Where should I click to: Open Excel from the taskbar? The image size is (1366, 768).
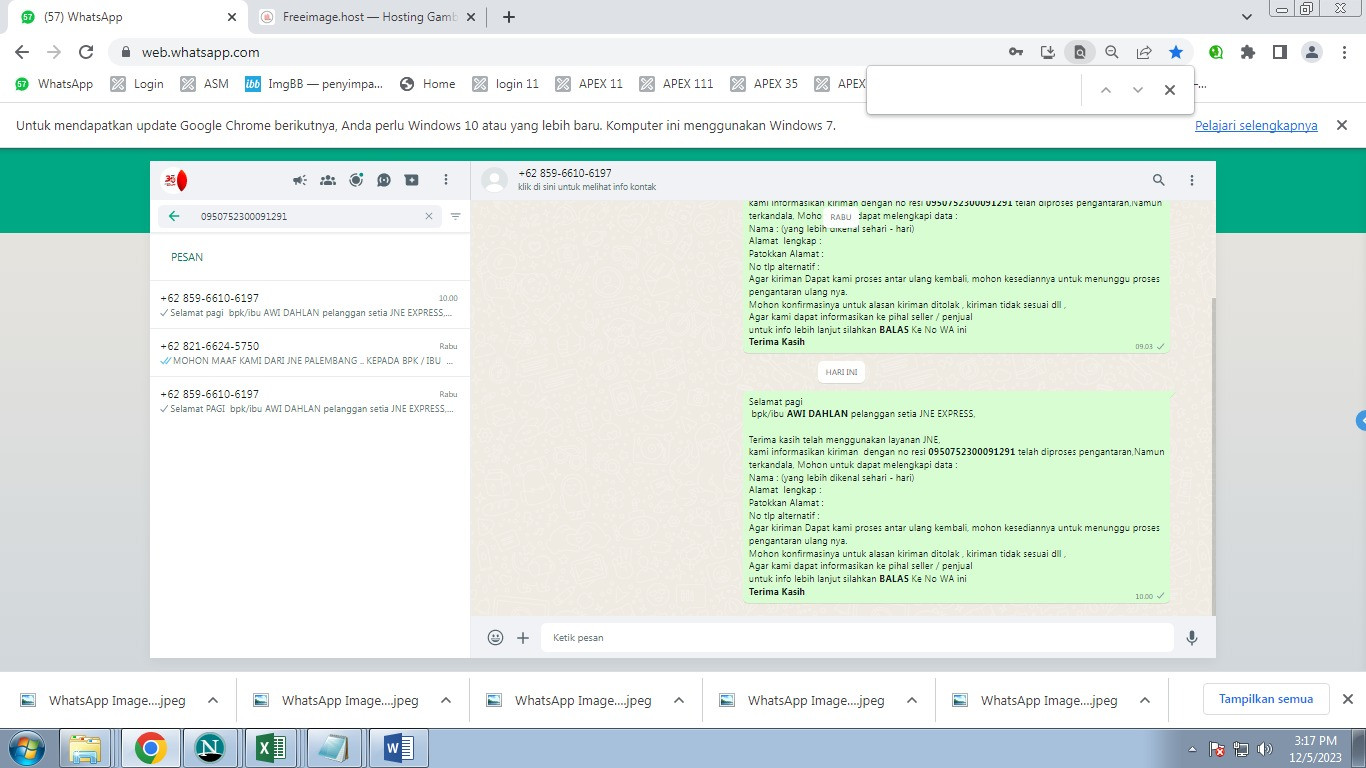271,748
